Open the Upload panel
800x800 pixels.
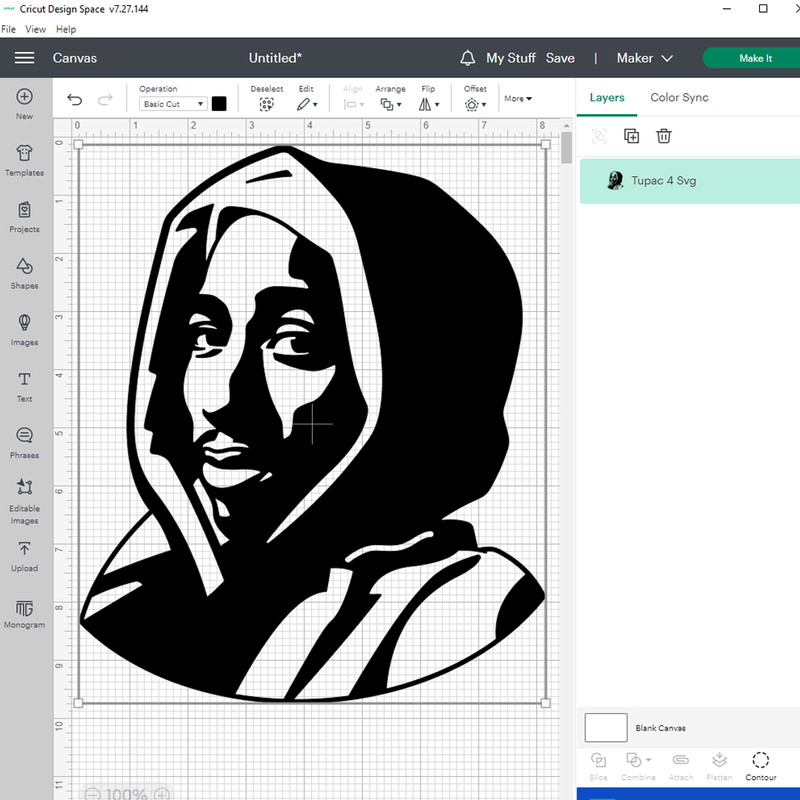click(24, 555)
